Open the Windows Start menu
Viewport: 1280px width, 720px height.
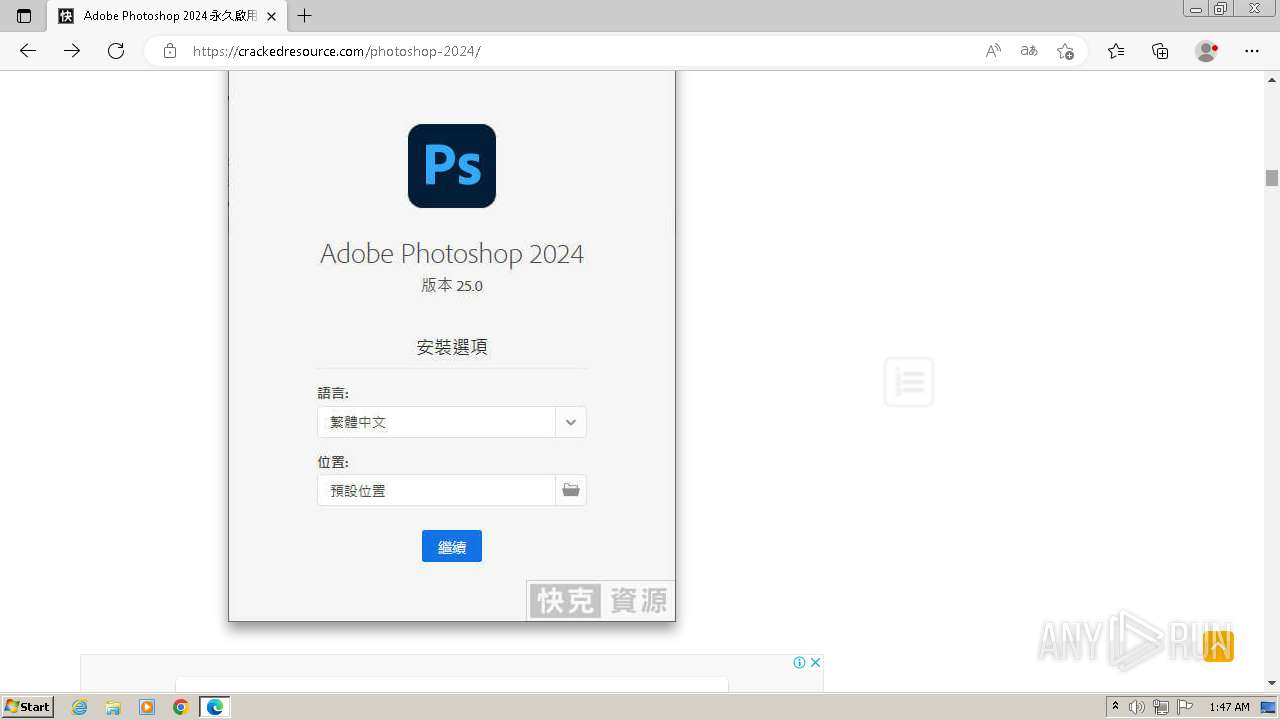click(28, 707)
